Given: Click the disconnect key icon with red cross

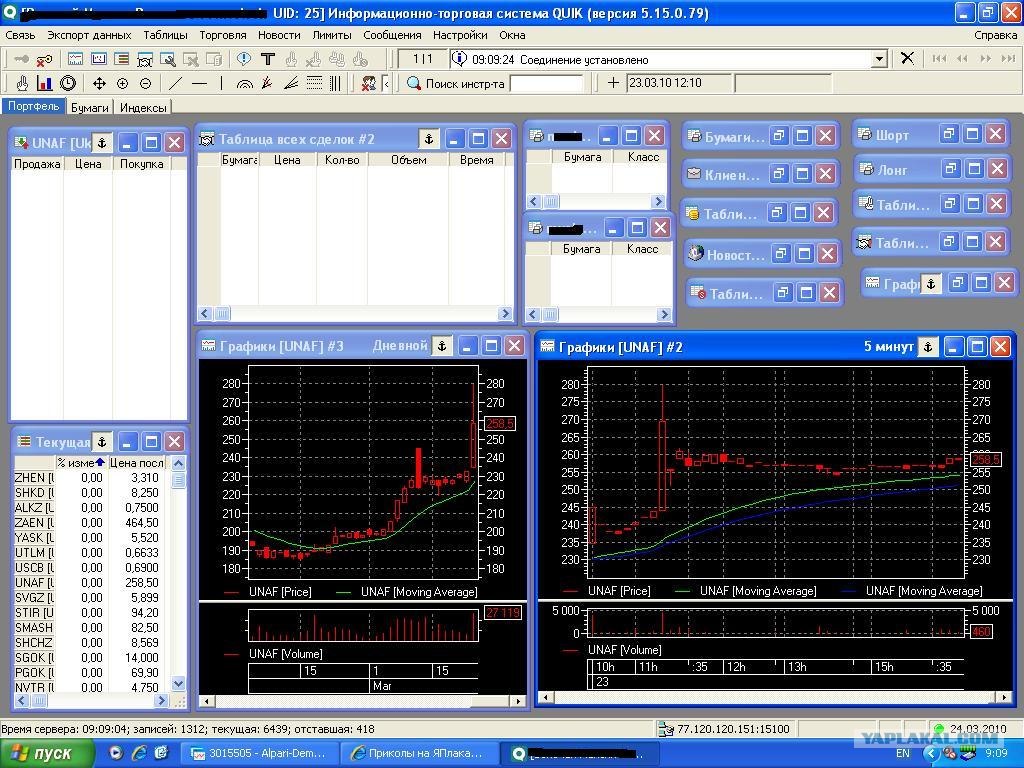Looking at the screenshot, I should (x=44, y=60).
